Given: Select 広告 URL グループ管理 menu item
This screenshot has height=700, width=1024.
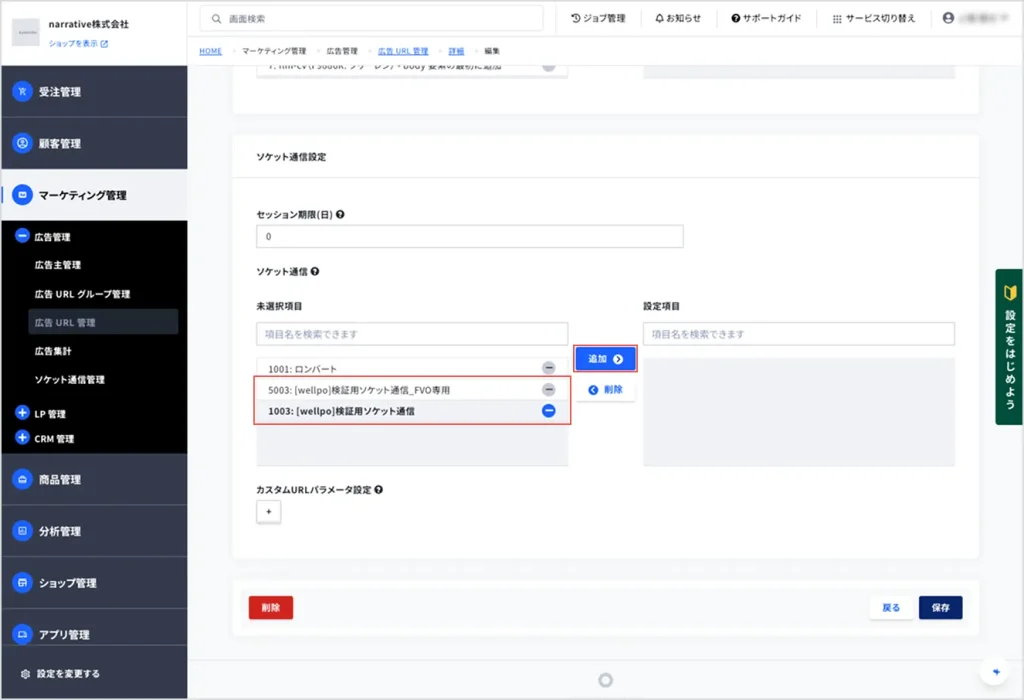Looking at the screenshot, I should tap(82, 294).
